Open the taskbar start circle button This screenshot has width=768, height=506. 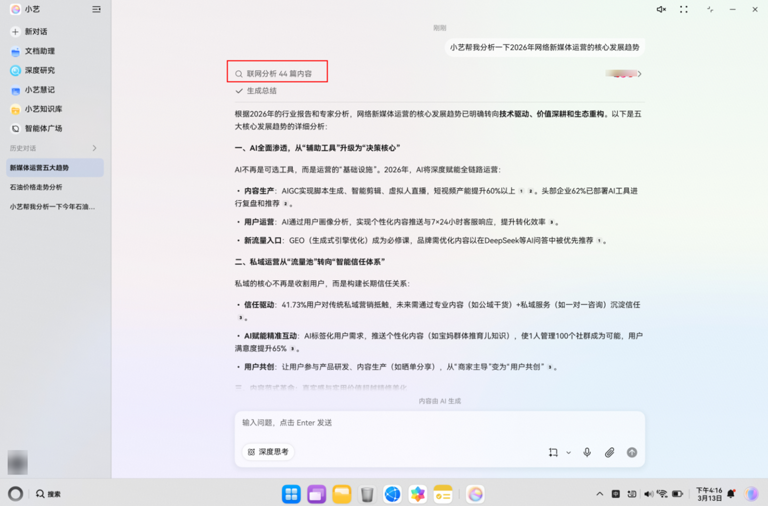pyautogui.click(x=15, y=493)
